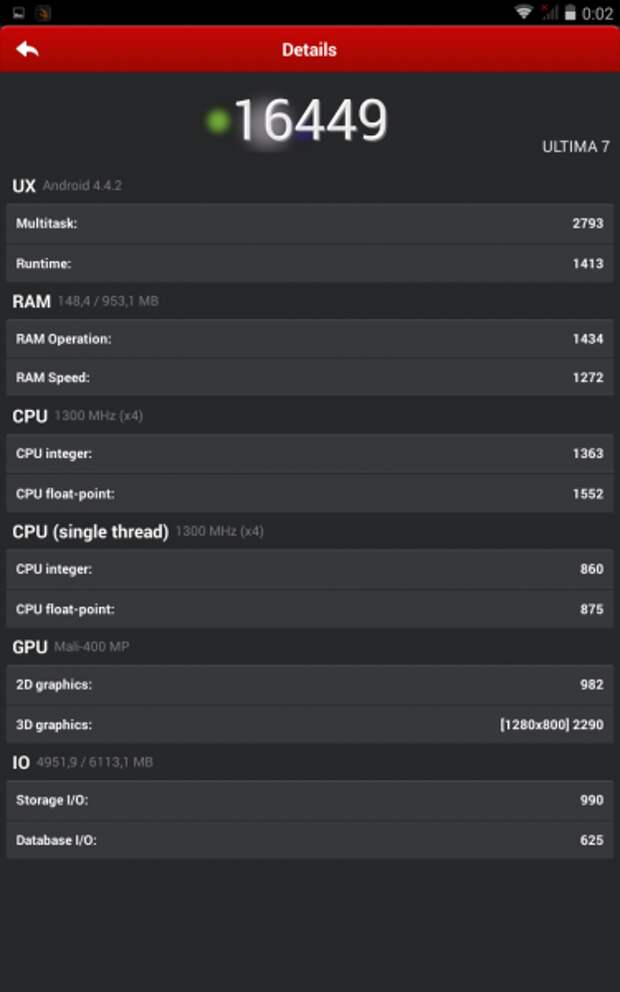Tap the Wi-Fi status icon
Screen dimensions: 620x992
pos(523,12)
